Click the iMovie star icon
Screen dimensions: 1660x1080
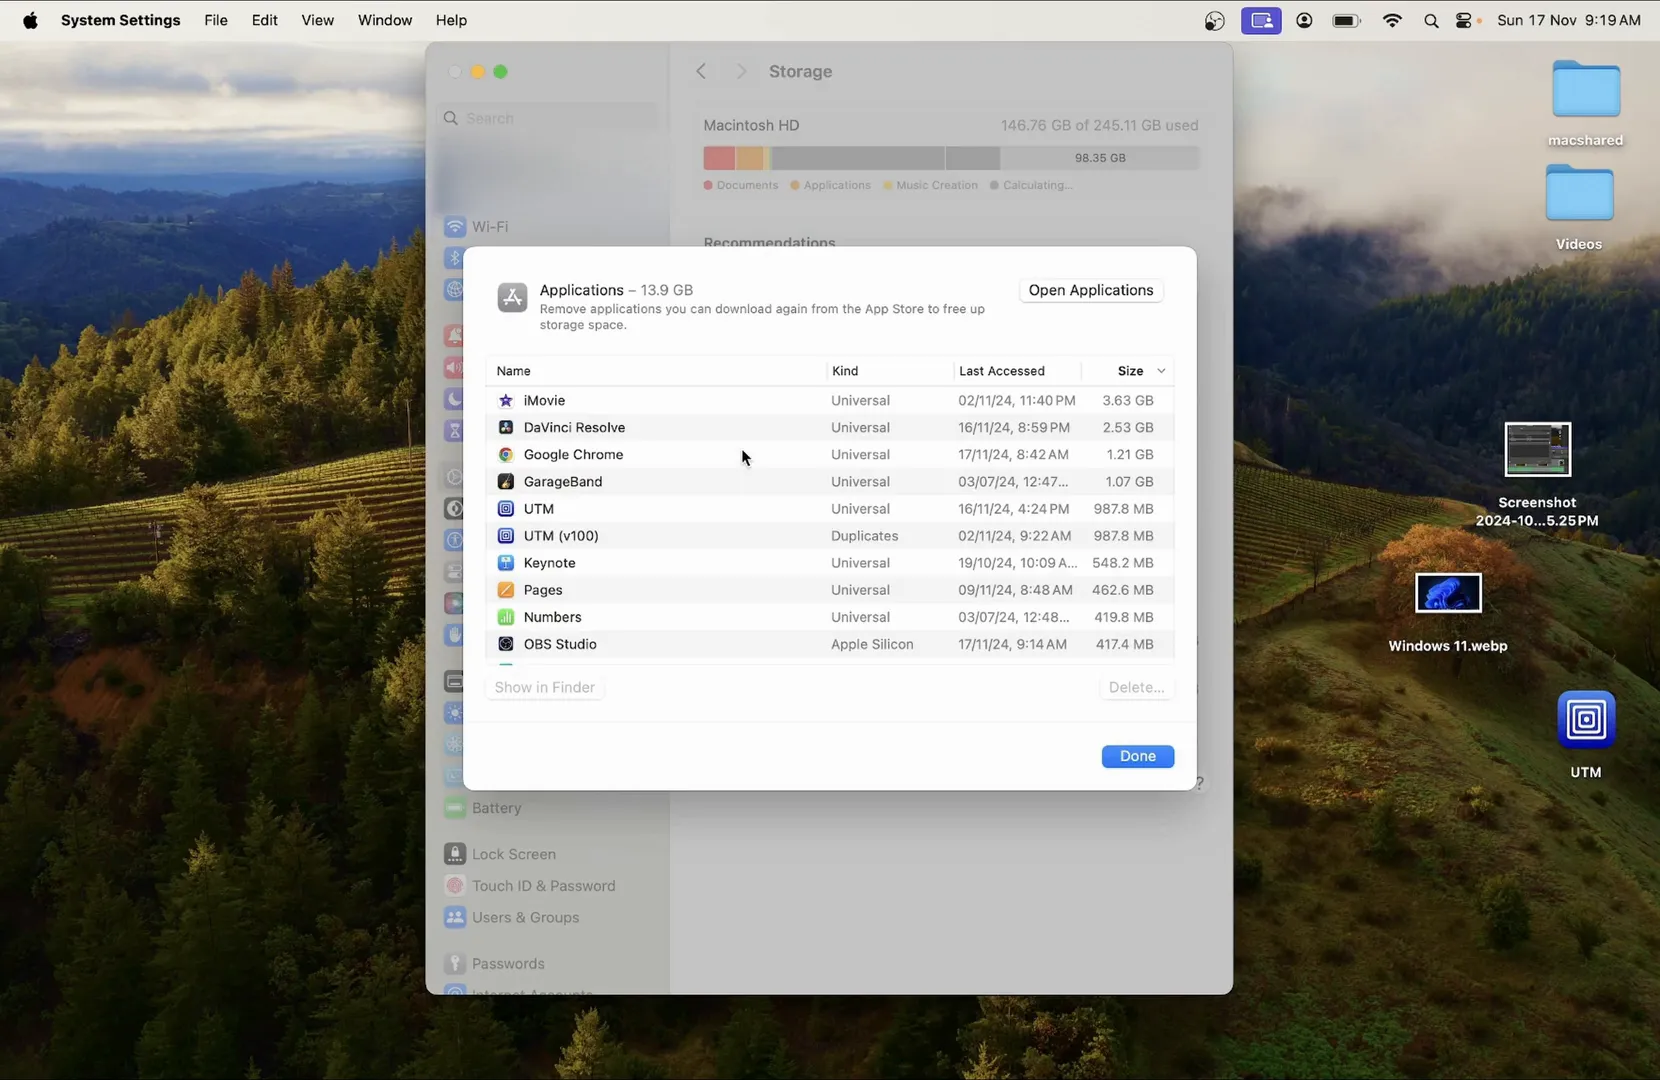coord(506,400)
